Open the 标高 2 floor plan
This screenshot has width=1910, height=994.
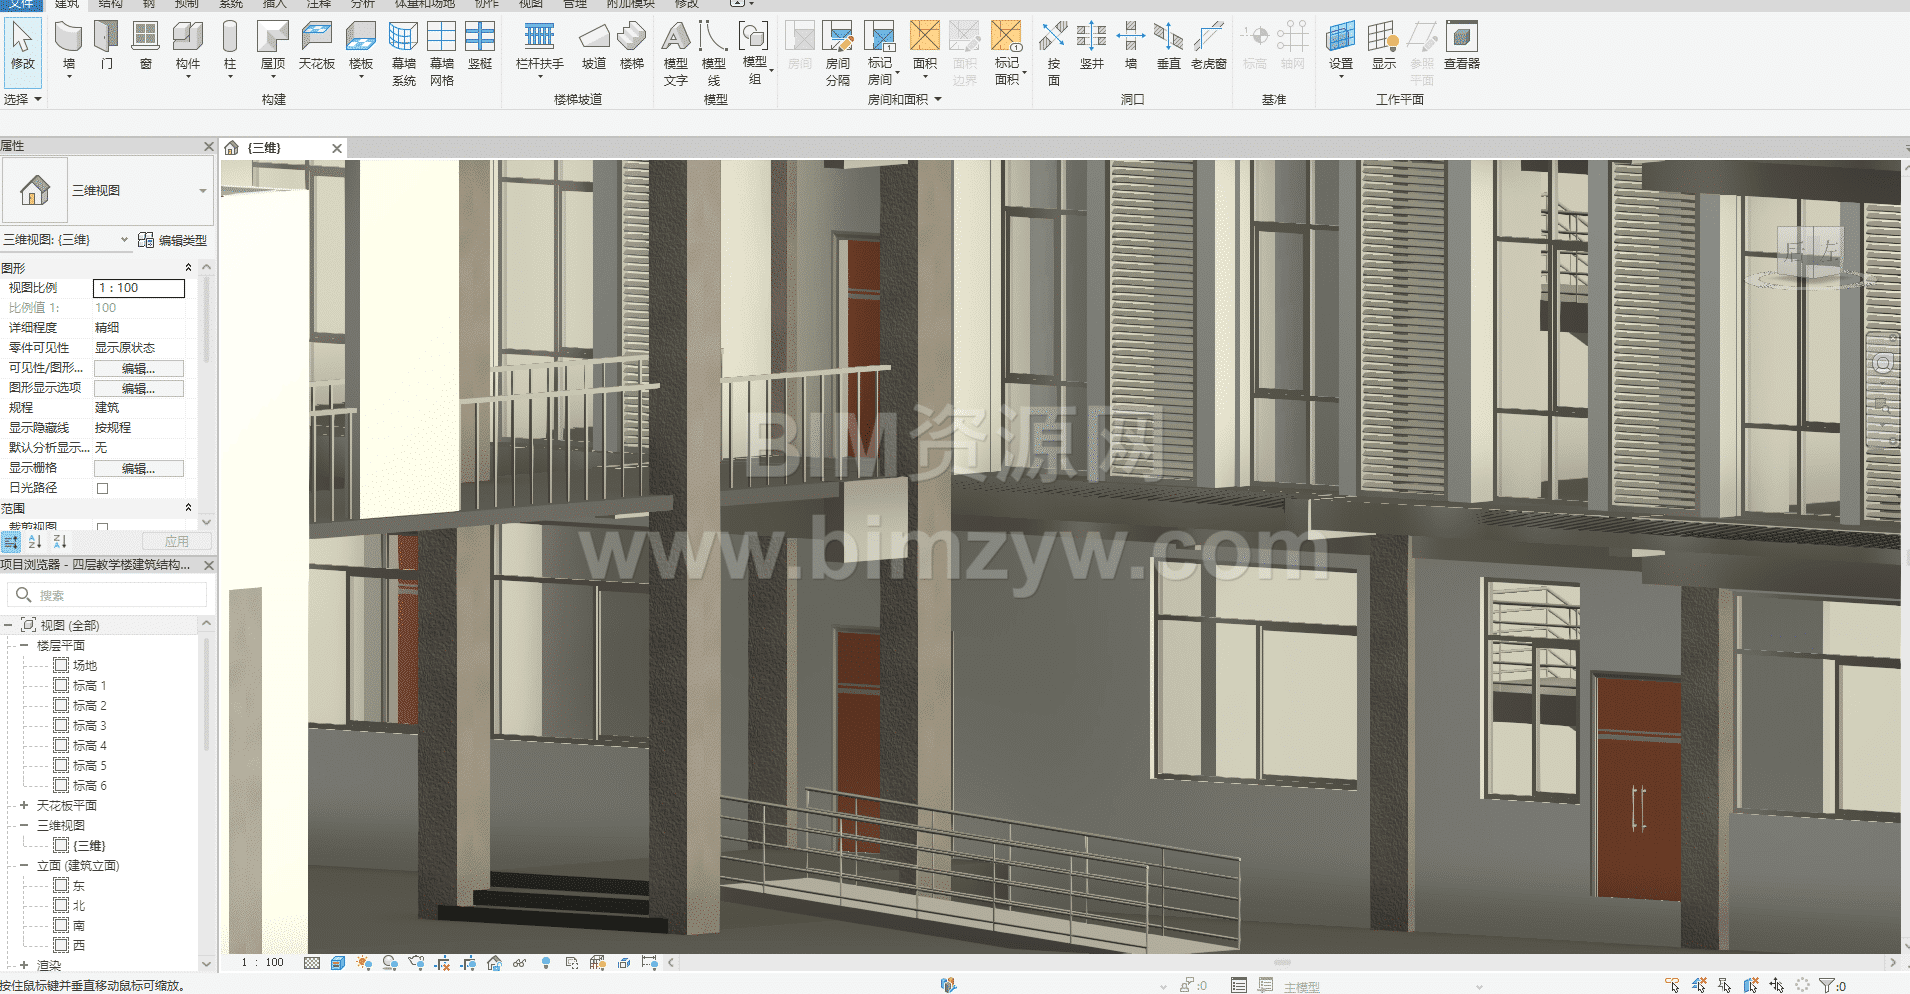(x=89, y=705)
